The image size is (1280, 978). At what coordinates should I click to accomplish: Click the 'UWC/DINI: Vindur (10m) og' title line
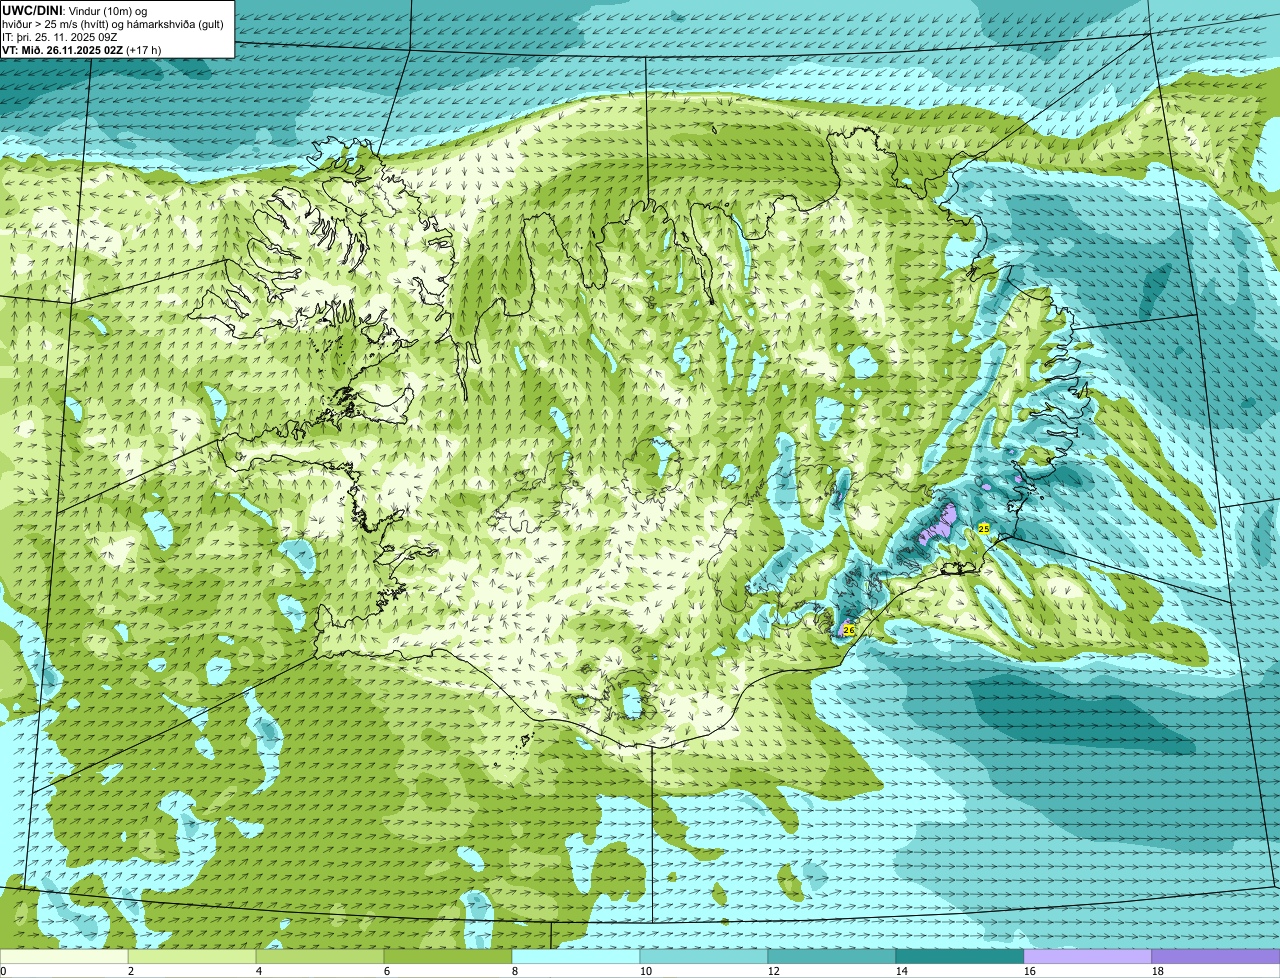75,10
